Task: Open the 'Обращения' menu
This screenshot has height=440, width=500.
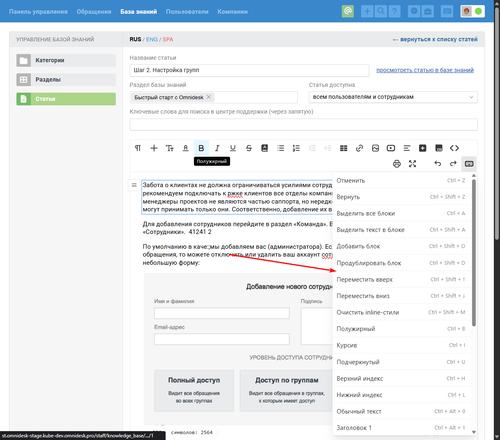Action: 94,12
